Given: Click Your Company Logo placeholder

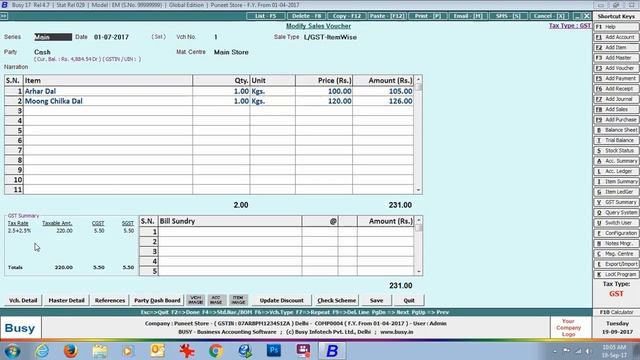Looking at the screenshot, I should 568,328.
